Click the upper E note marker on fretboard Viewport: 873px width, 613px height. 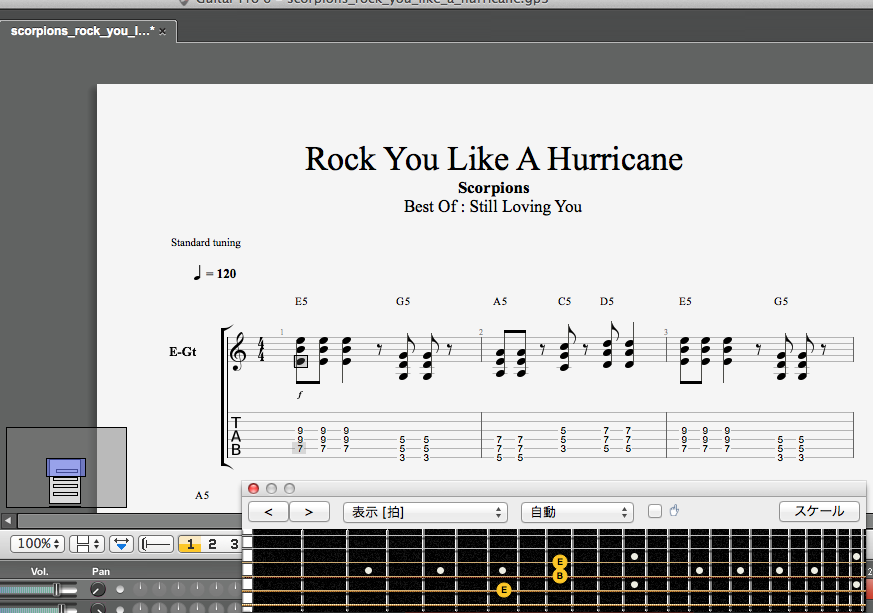coord(560,562)
